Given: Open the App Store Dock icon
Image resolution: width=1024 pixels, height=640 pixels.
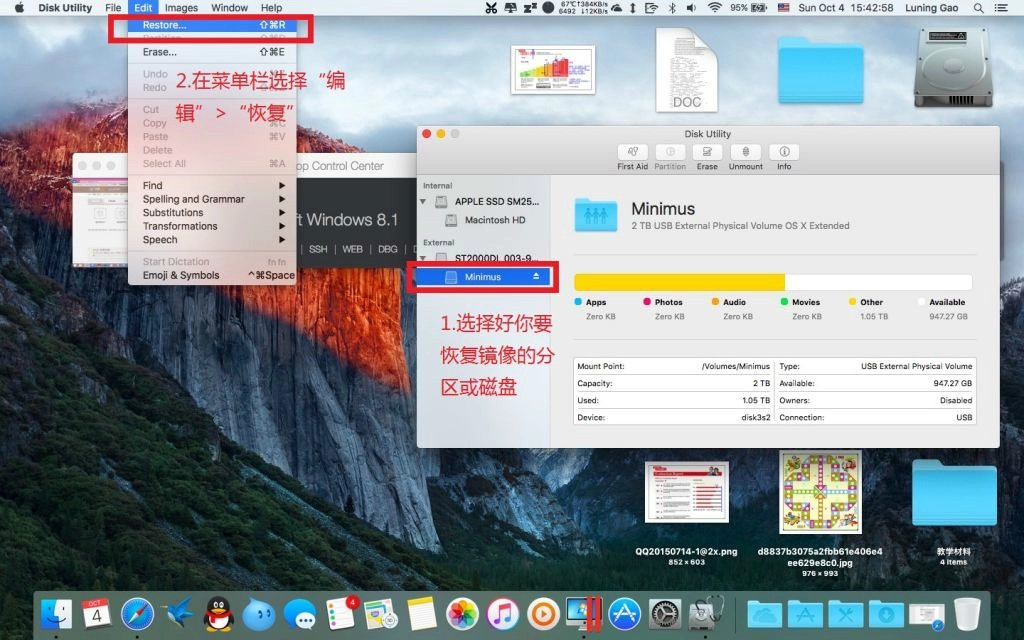Looking at the screenshot, I should point(624,615).
